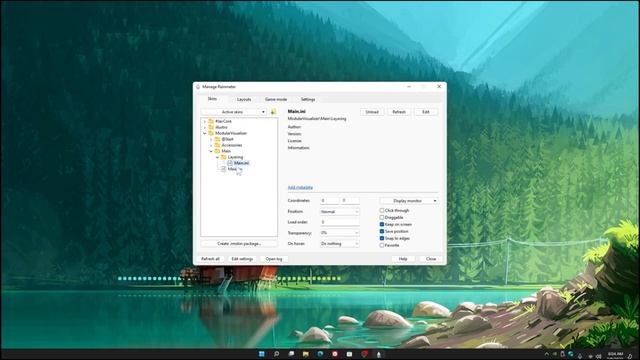
Task: Click the Rainmeter droplet icon on the taskbar
Action: pyautogui.click(x=379, y=354)
